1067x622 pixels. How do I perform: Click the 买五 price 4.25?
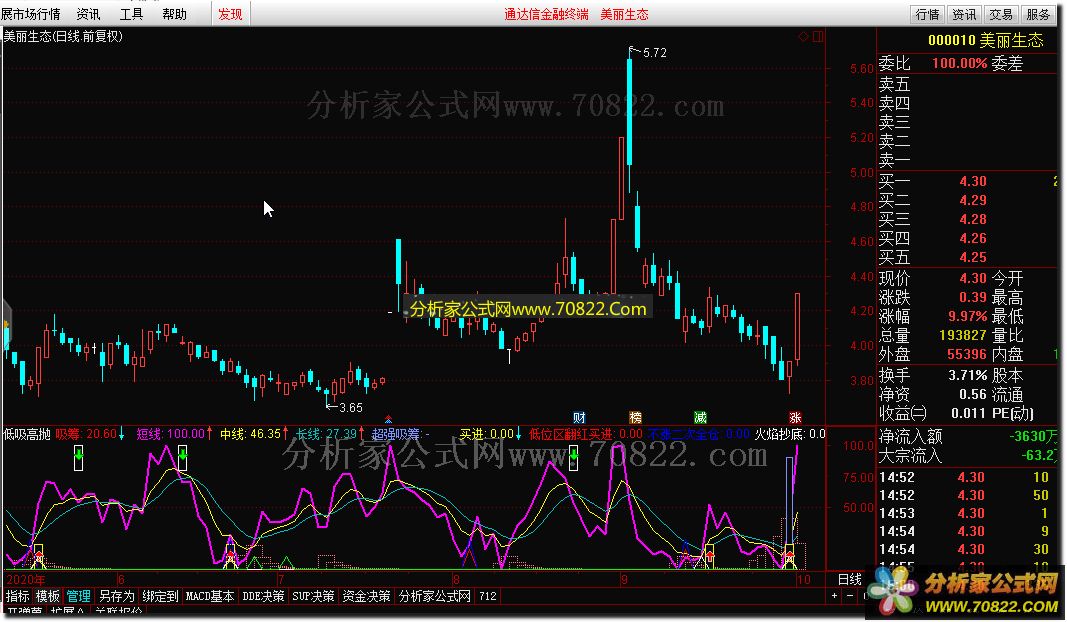(972, 258)
